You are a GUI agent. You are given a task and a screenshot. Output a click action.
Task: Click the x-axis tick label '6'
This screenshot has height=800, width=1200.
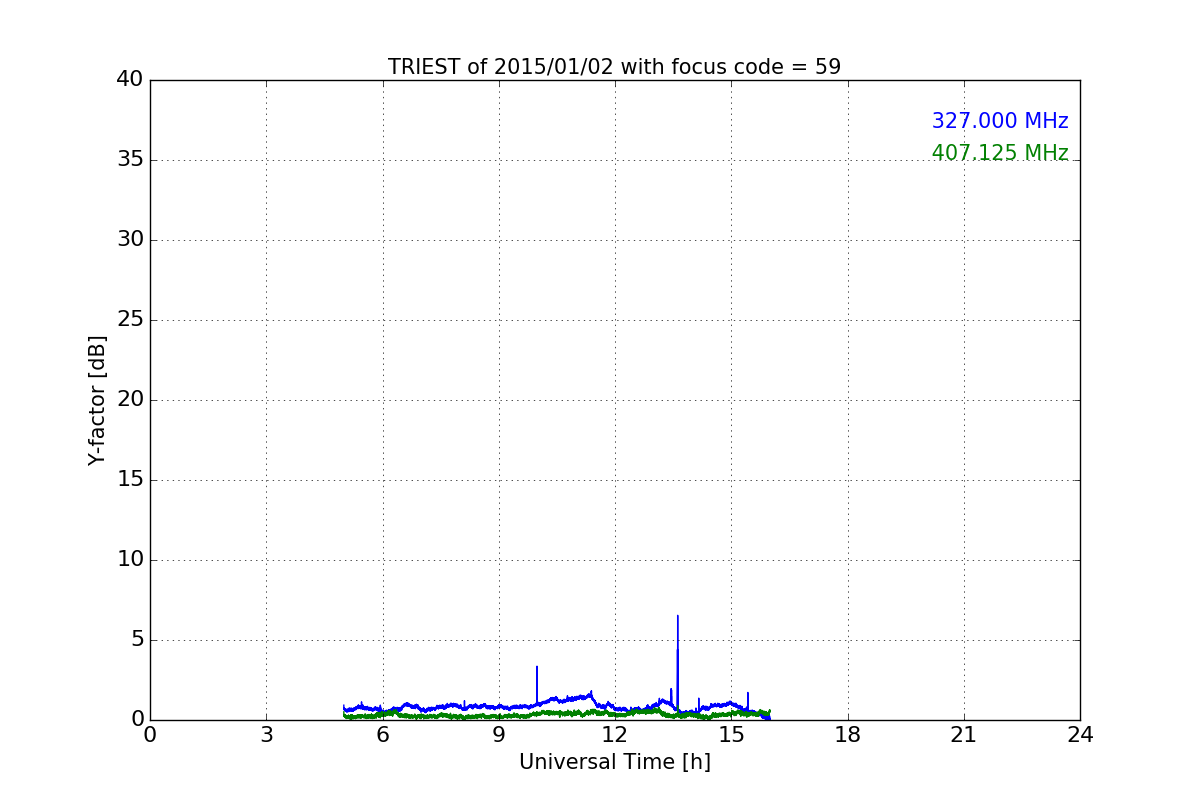(x=382, y=735)
